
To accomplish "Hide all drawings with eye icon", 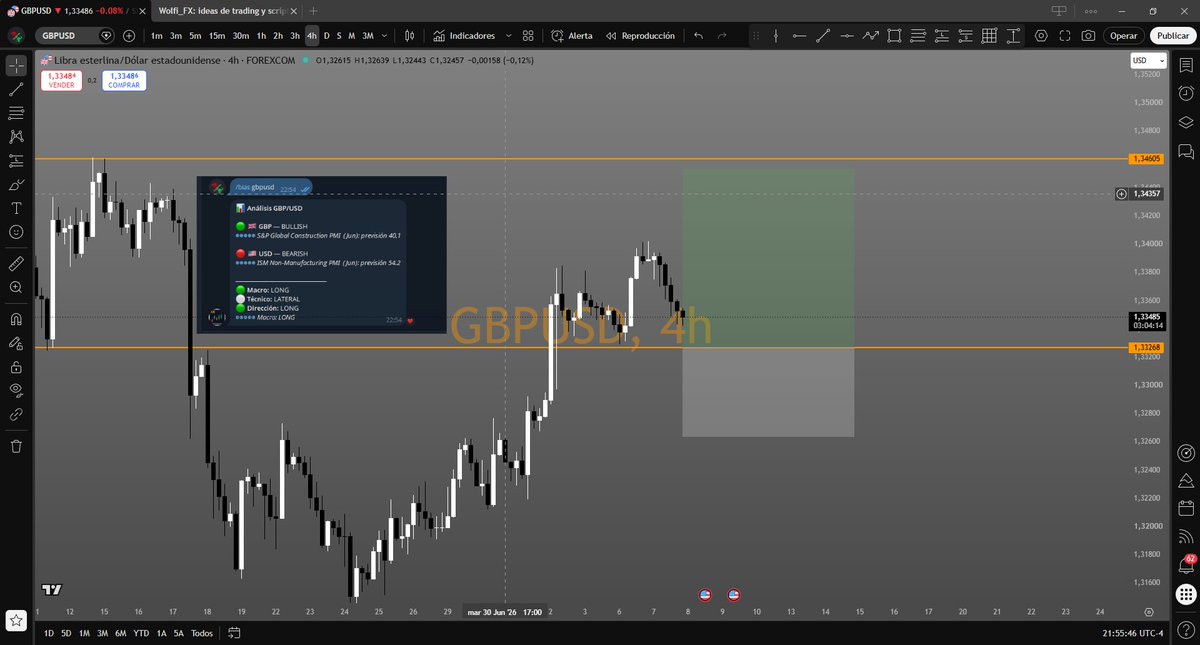I will point(16,390).
